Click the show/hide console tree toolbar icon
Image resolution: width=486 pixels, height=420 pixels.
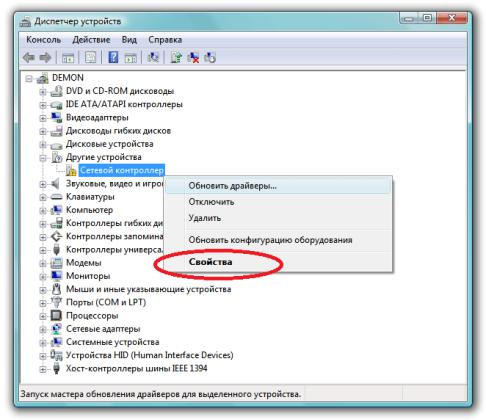68,58
